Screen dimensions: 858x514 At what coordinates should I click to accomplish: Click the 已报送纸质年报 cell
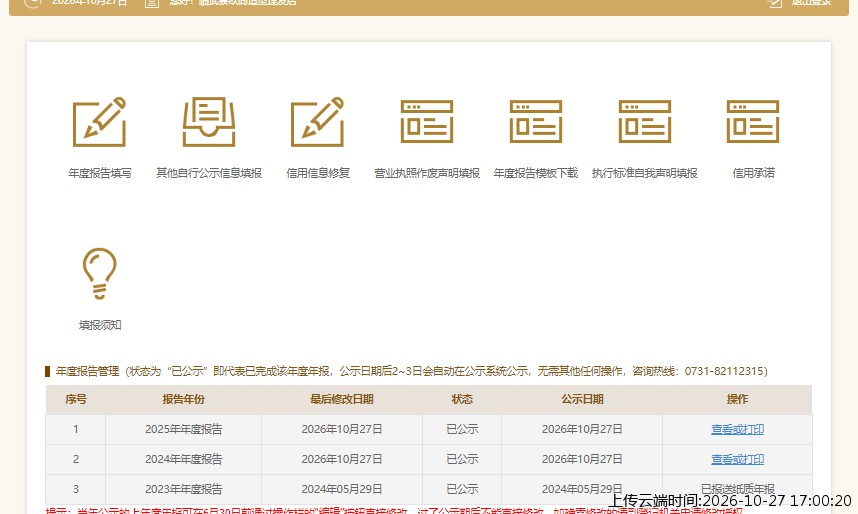[737, 489]
